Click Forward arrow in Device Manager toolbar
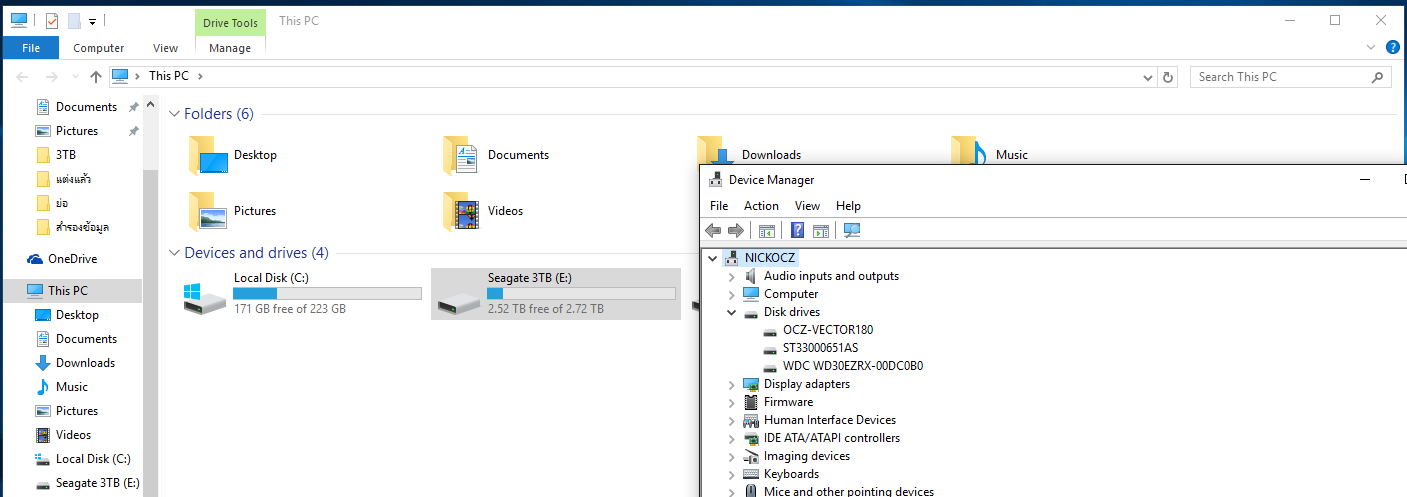This screenshot has width=1407, height=497. tap(736, 231)
